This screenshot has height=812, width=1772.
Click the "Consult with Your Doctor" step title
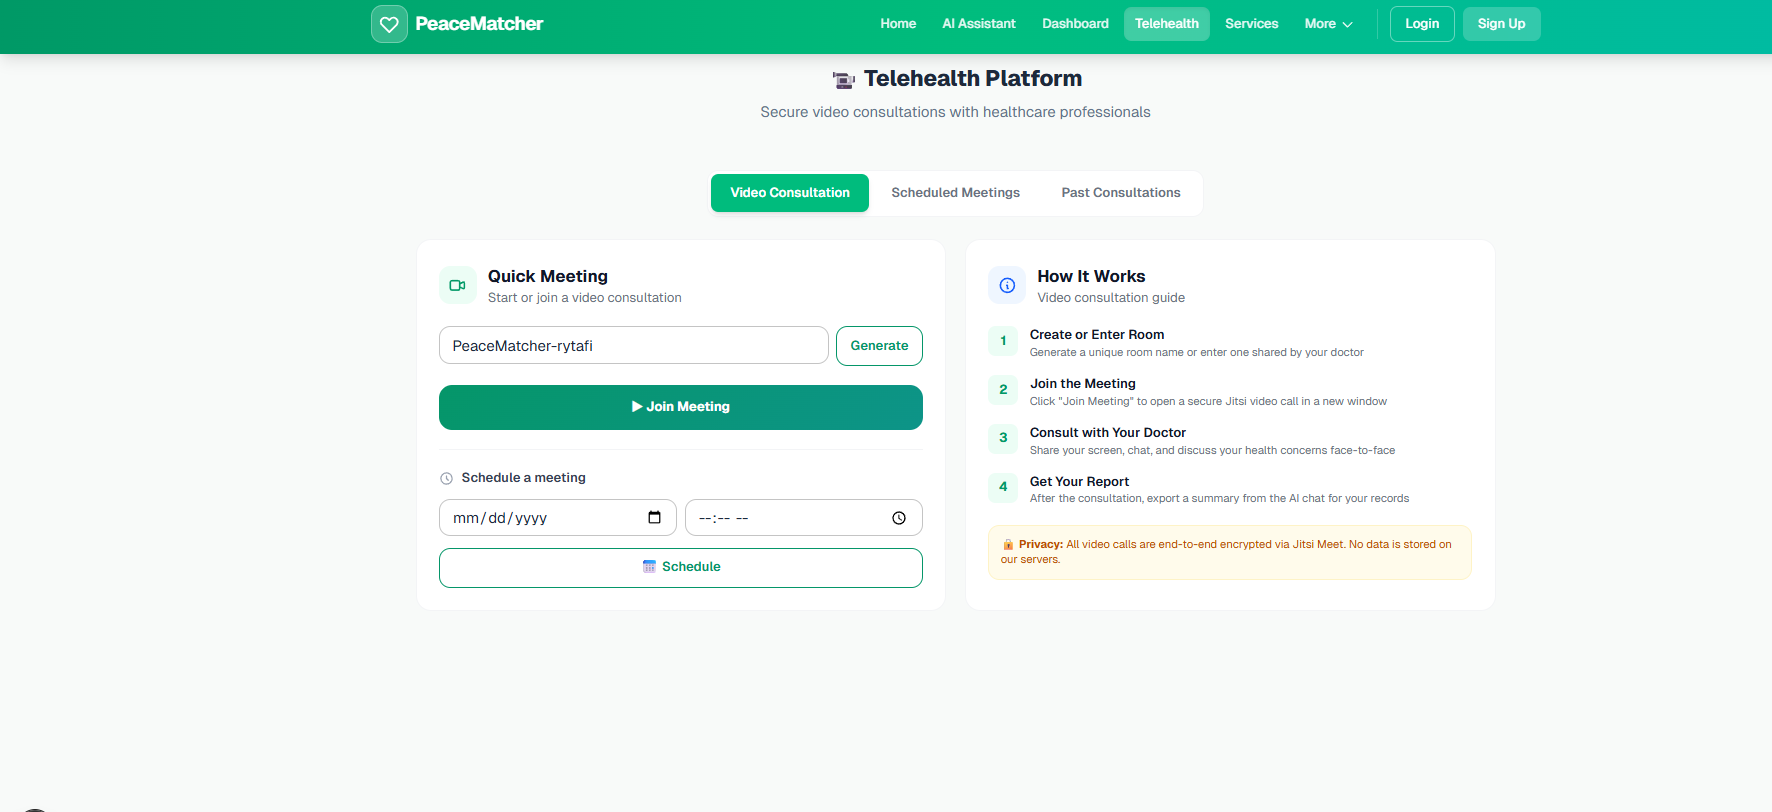(1108, 433)
